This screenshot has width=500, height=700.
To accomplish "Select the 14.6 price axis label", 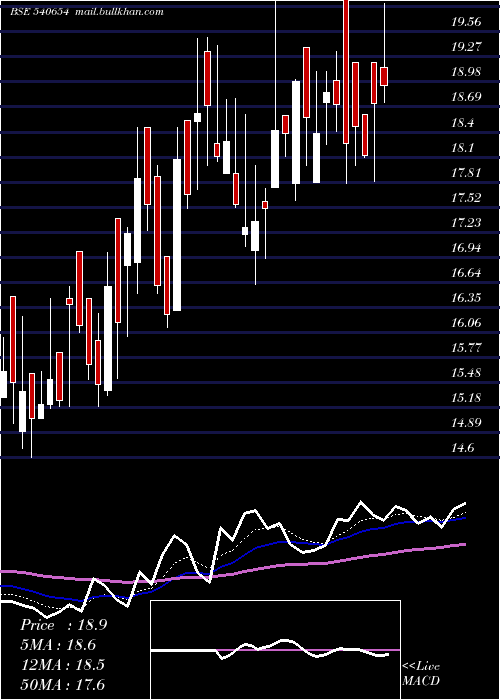I will (x=462, y=448).
